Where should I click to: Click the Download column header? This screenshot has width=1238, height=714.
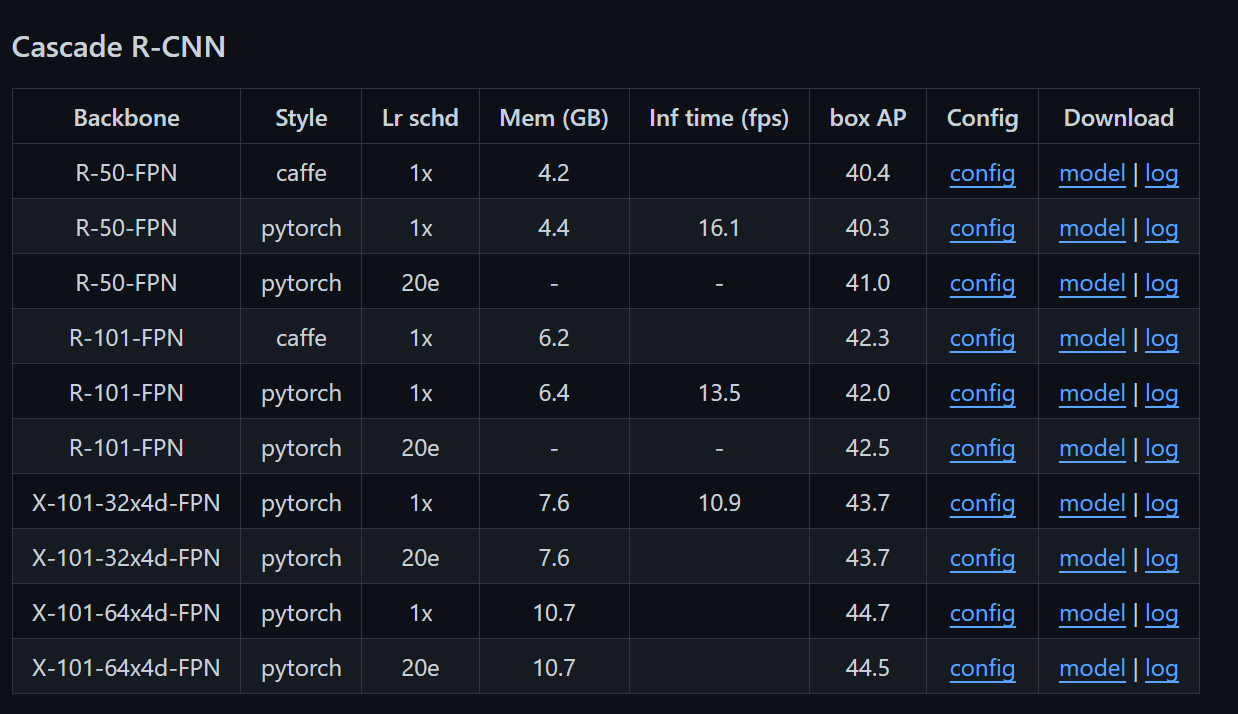(1118, 118)
